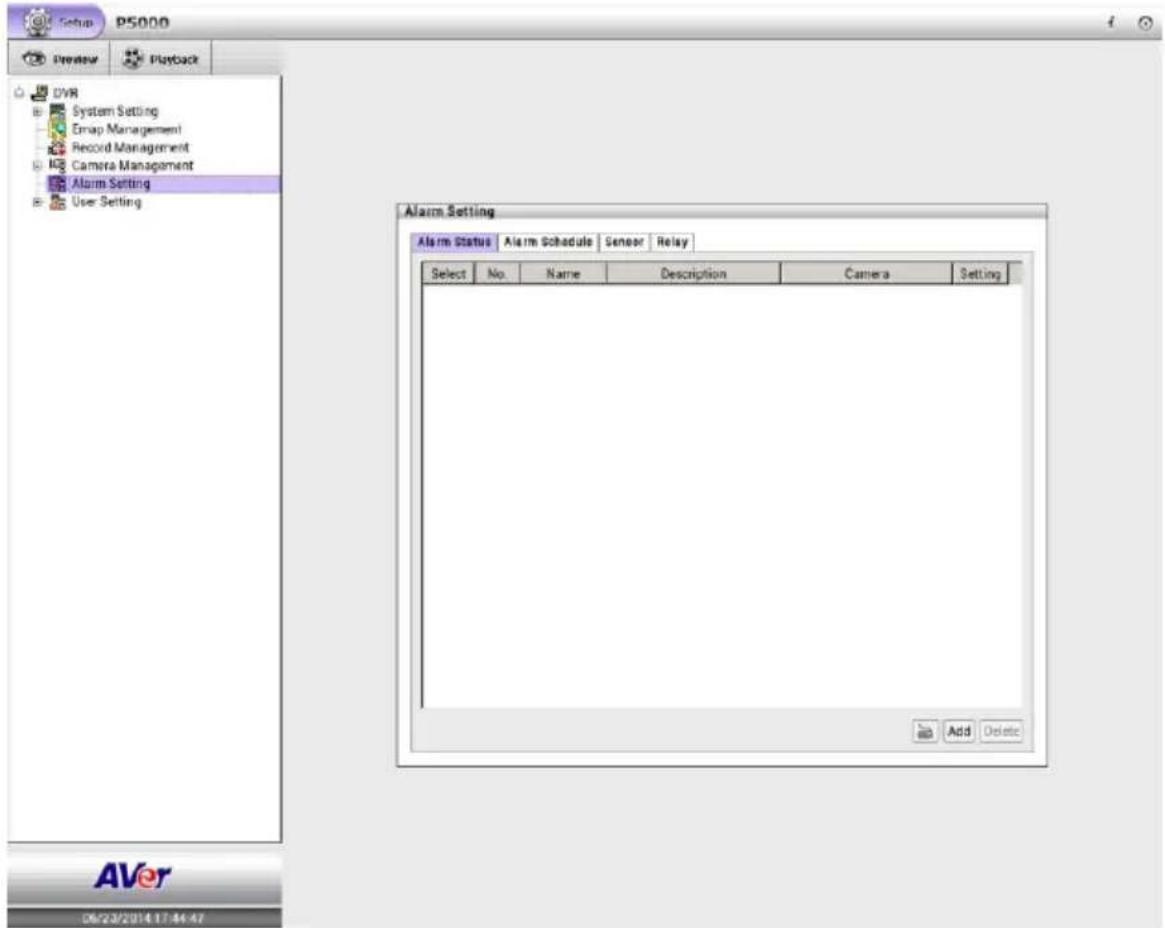Open the Relay tab
This screenshot has height=928, width=1165.
click(672, 242)
